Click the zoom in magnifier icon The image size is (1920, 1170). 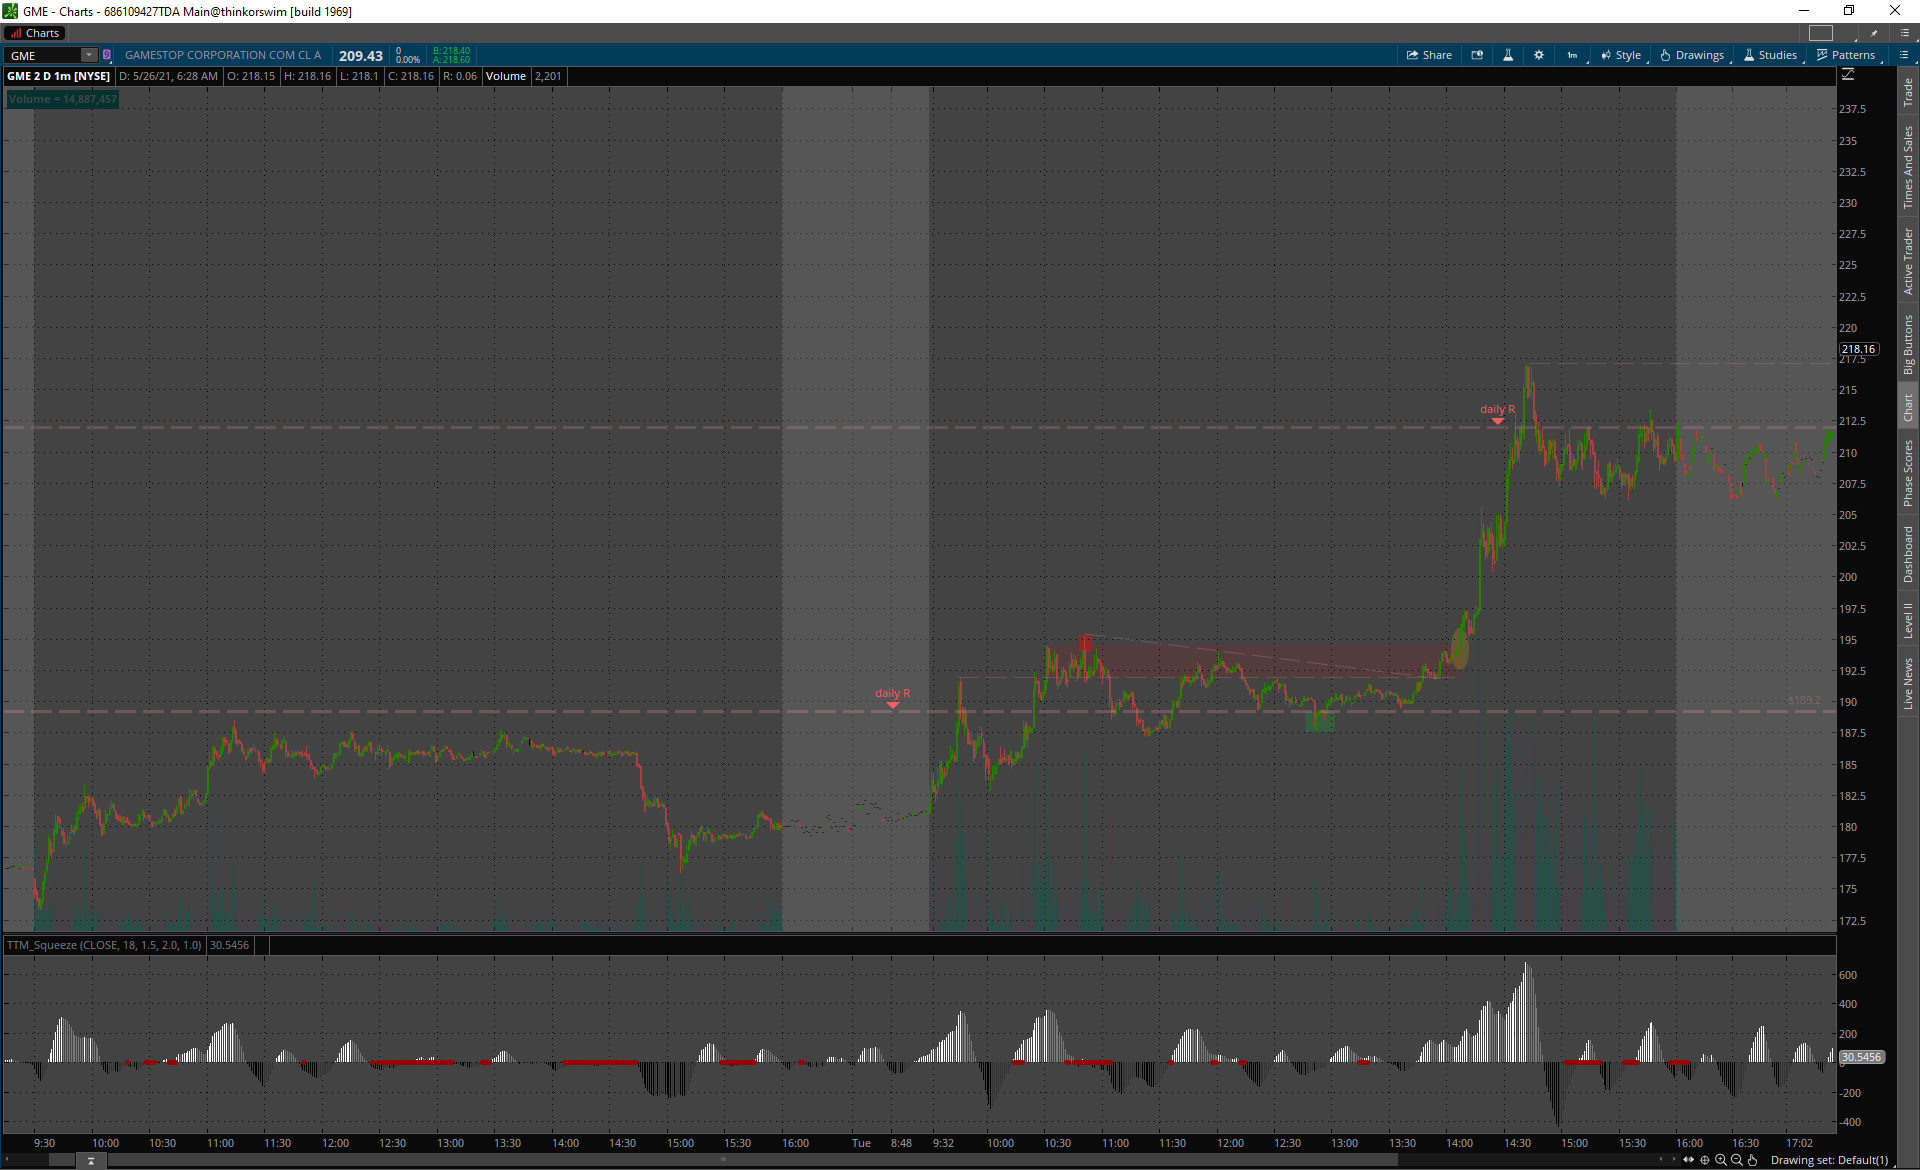pyautogui.click(x=1721, y=1160)
